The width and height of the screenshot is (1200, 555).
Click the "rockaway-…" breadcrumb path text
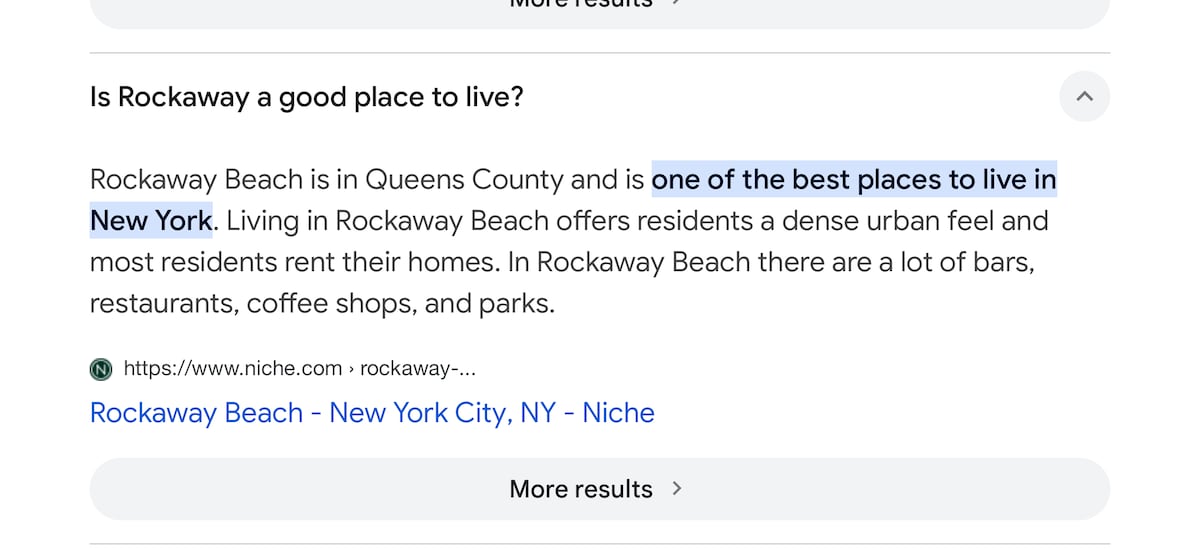point(418,369)
